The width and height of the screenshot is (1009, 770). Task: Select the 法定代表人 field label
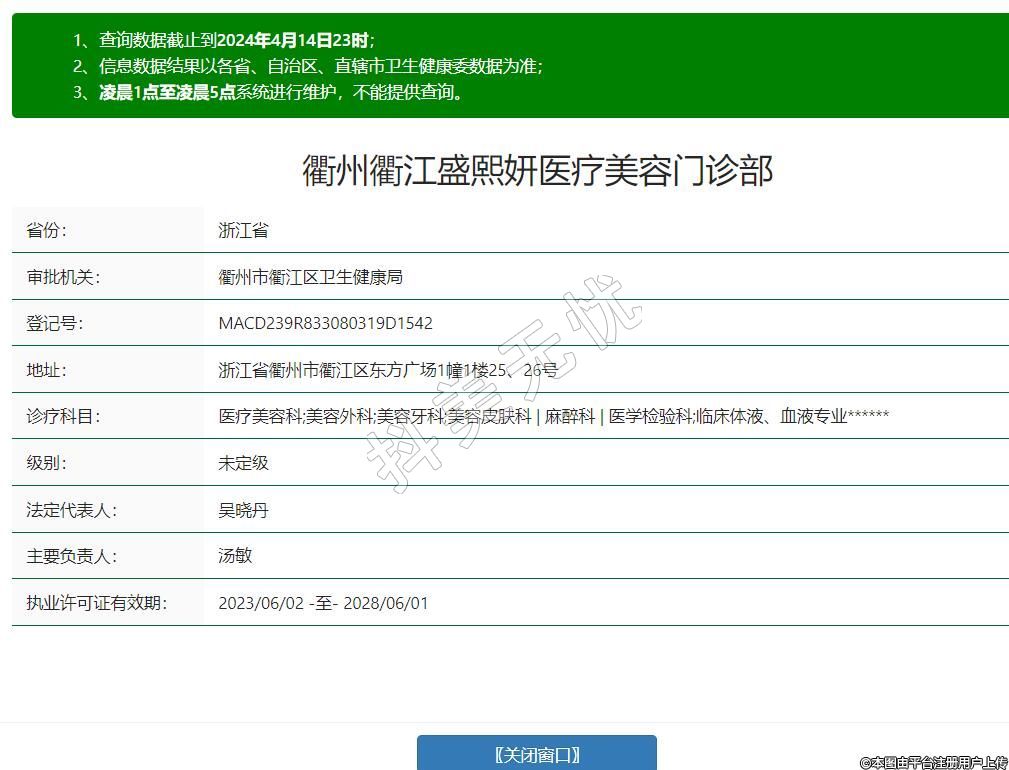71,510
